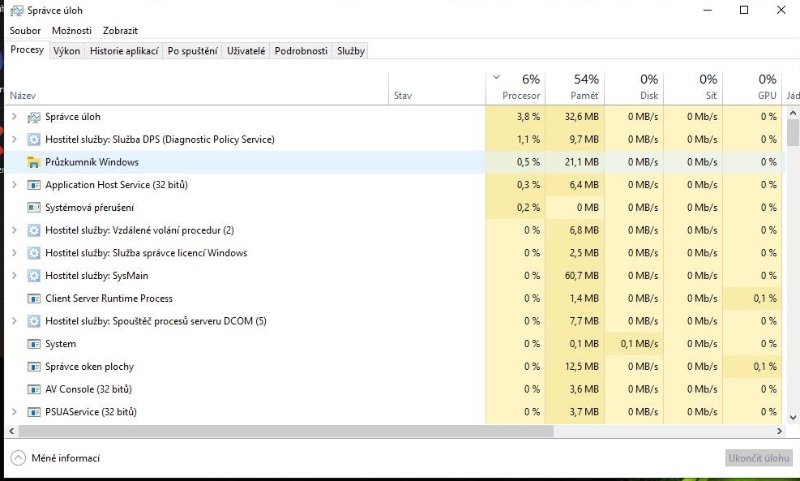Click the Task Manager title bar icon

[x=17, y=11]
